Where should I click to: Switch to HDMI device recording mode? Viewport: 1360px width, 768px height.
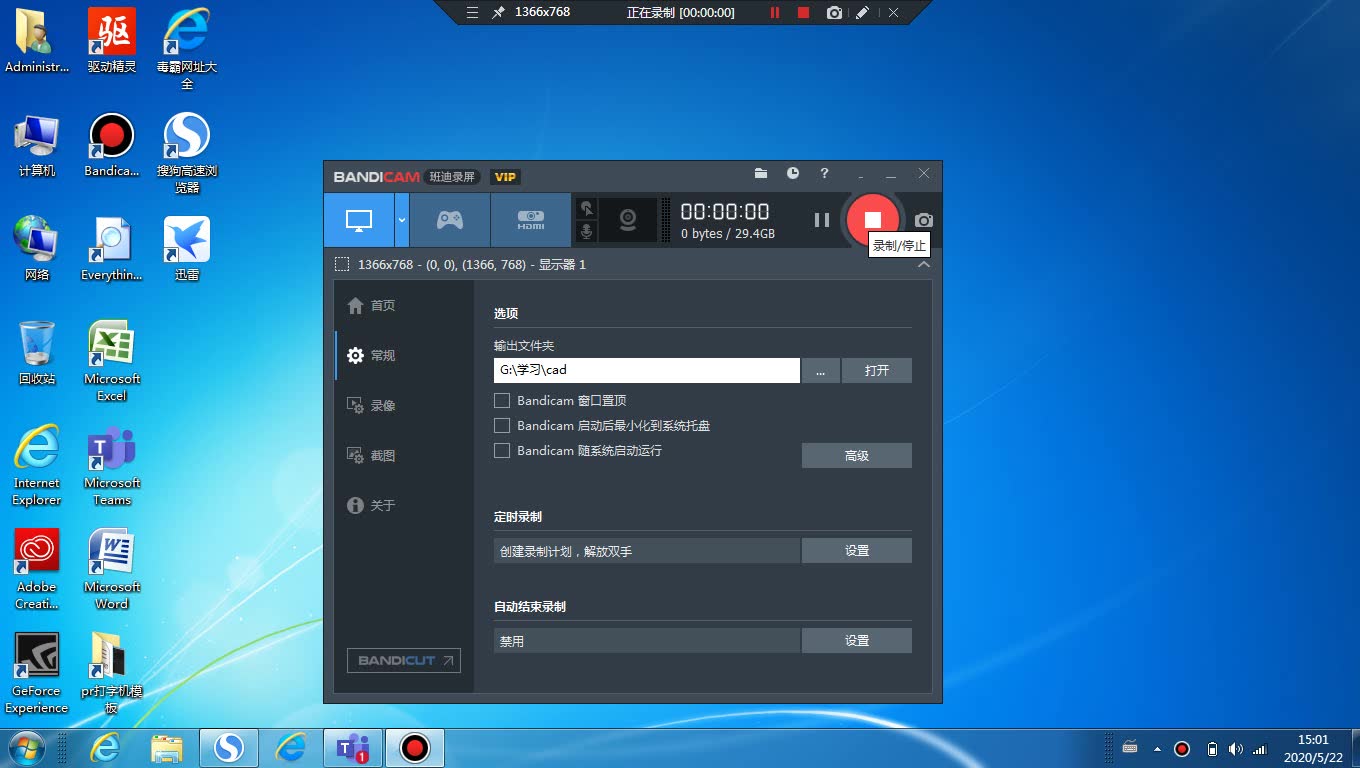pos(531,220)
